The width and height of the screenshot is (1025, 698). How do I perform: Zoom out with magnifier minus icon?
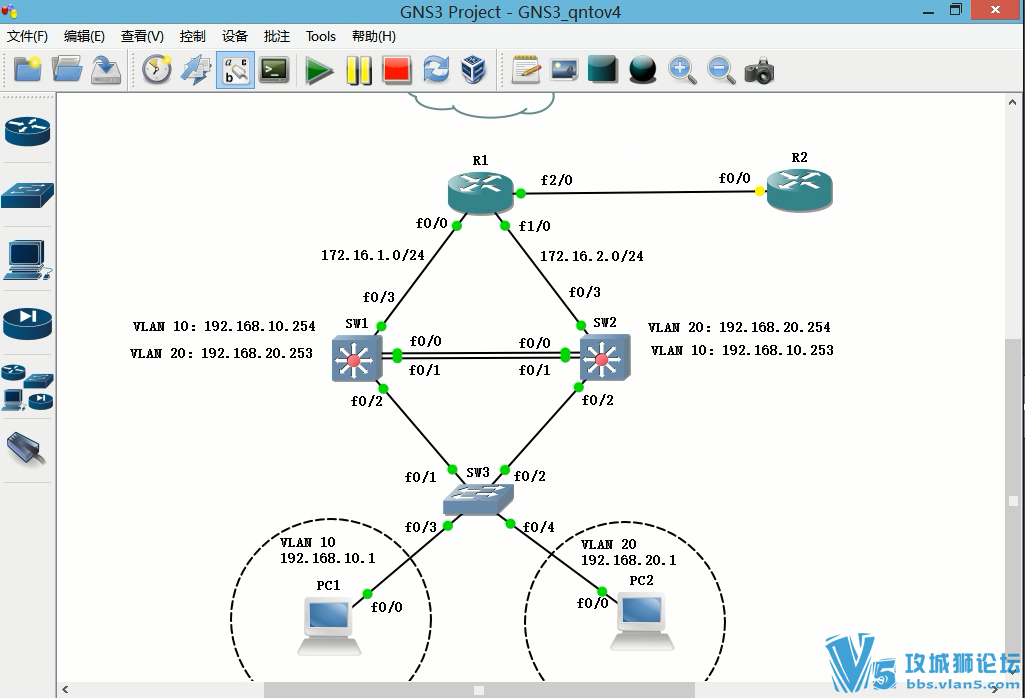[x=721, y=69]
